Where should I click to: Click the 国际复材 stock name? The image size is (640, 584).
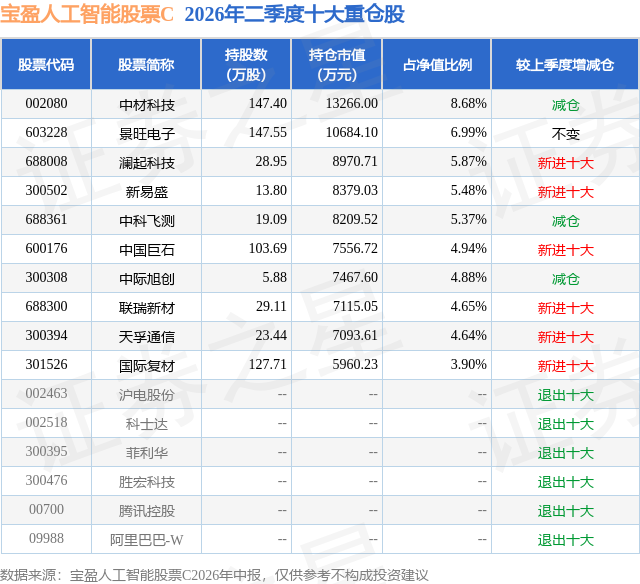(147, 365)
